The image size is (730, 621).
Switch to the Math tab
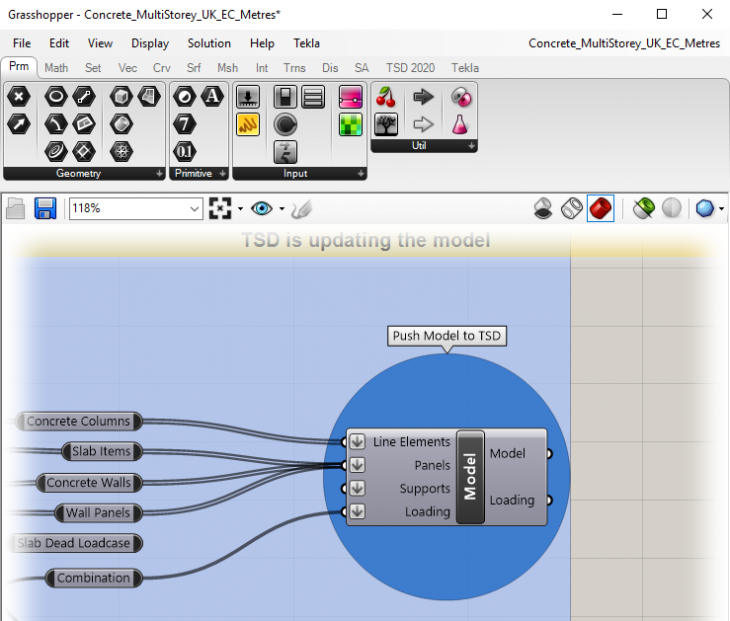[56, 68]
